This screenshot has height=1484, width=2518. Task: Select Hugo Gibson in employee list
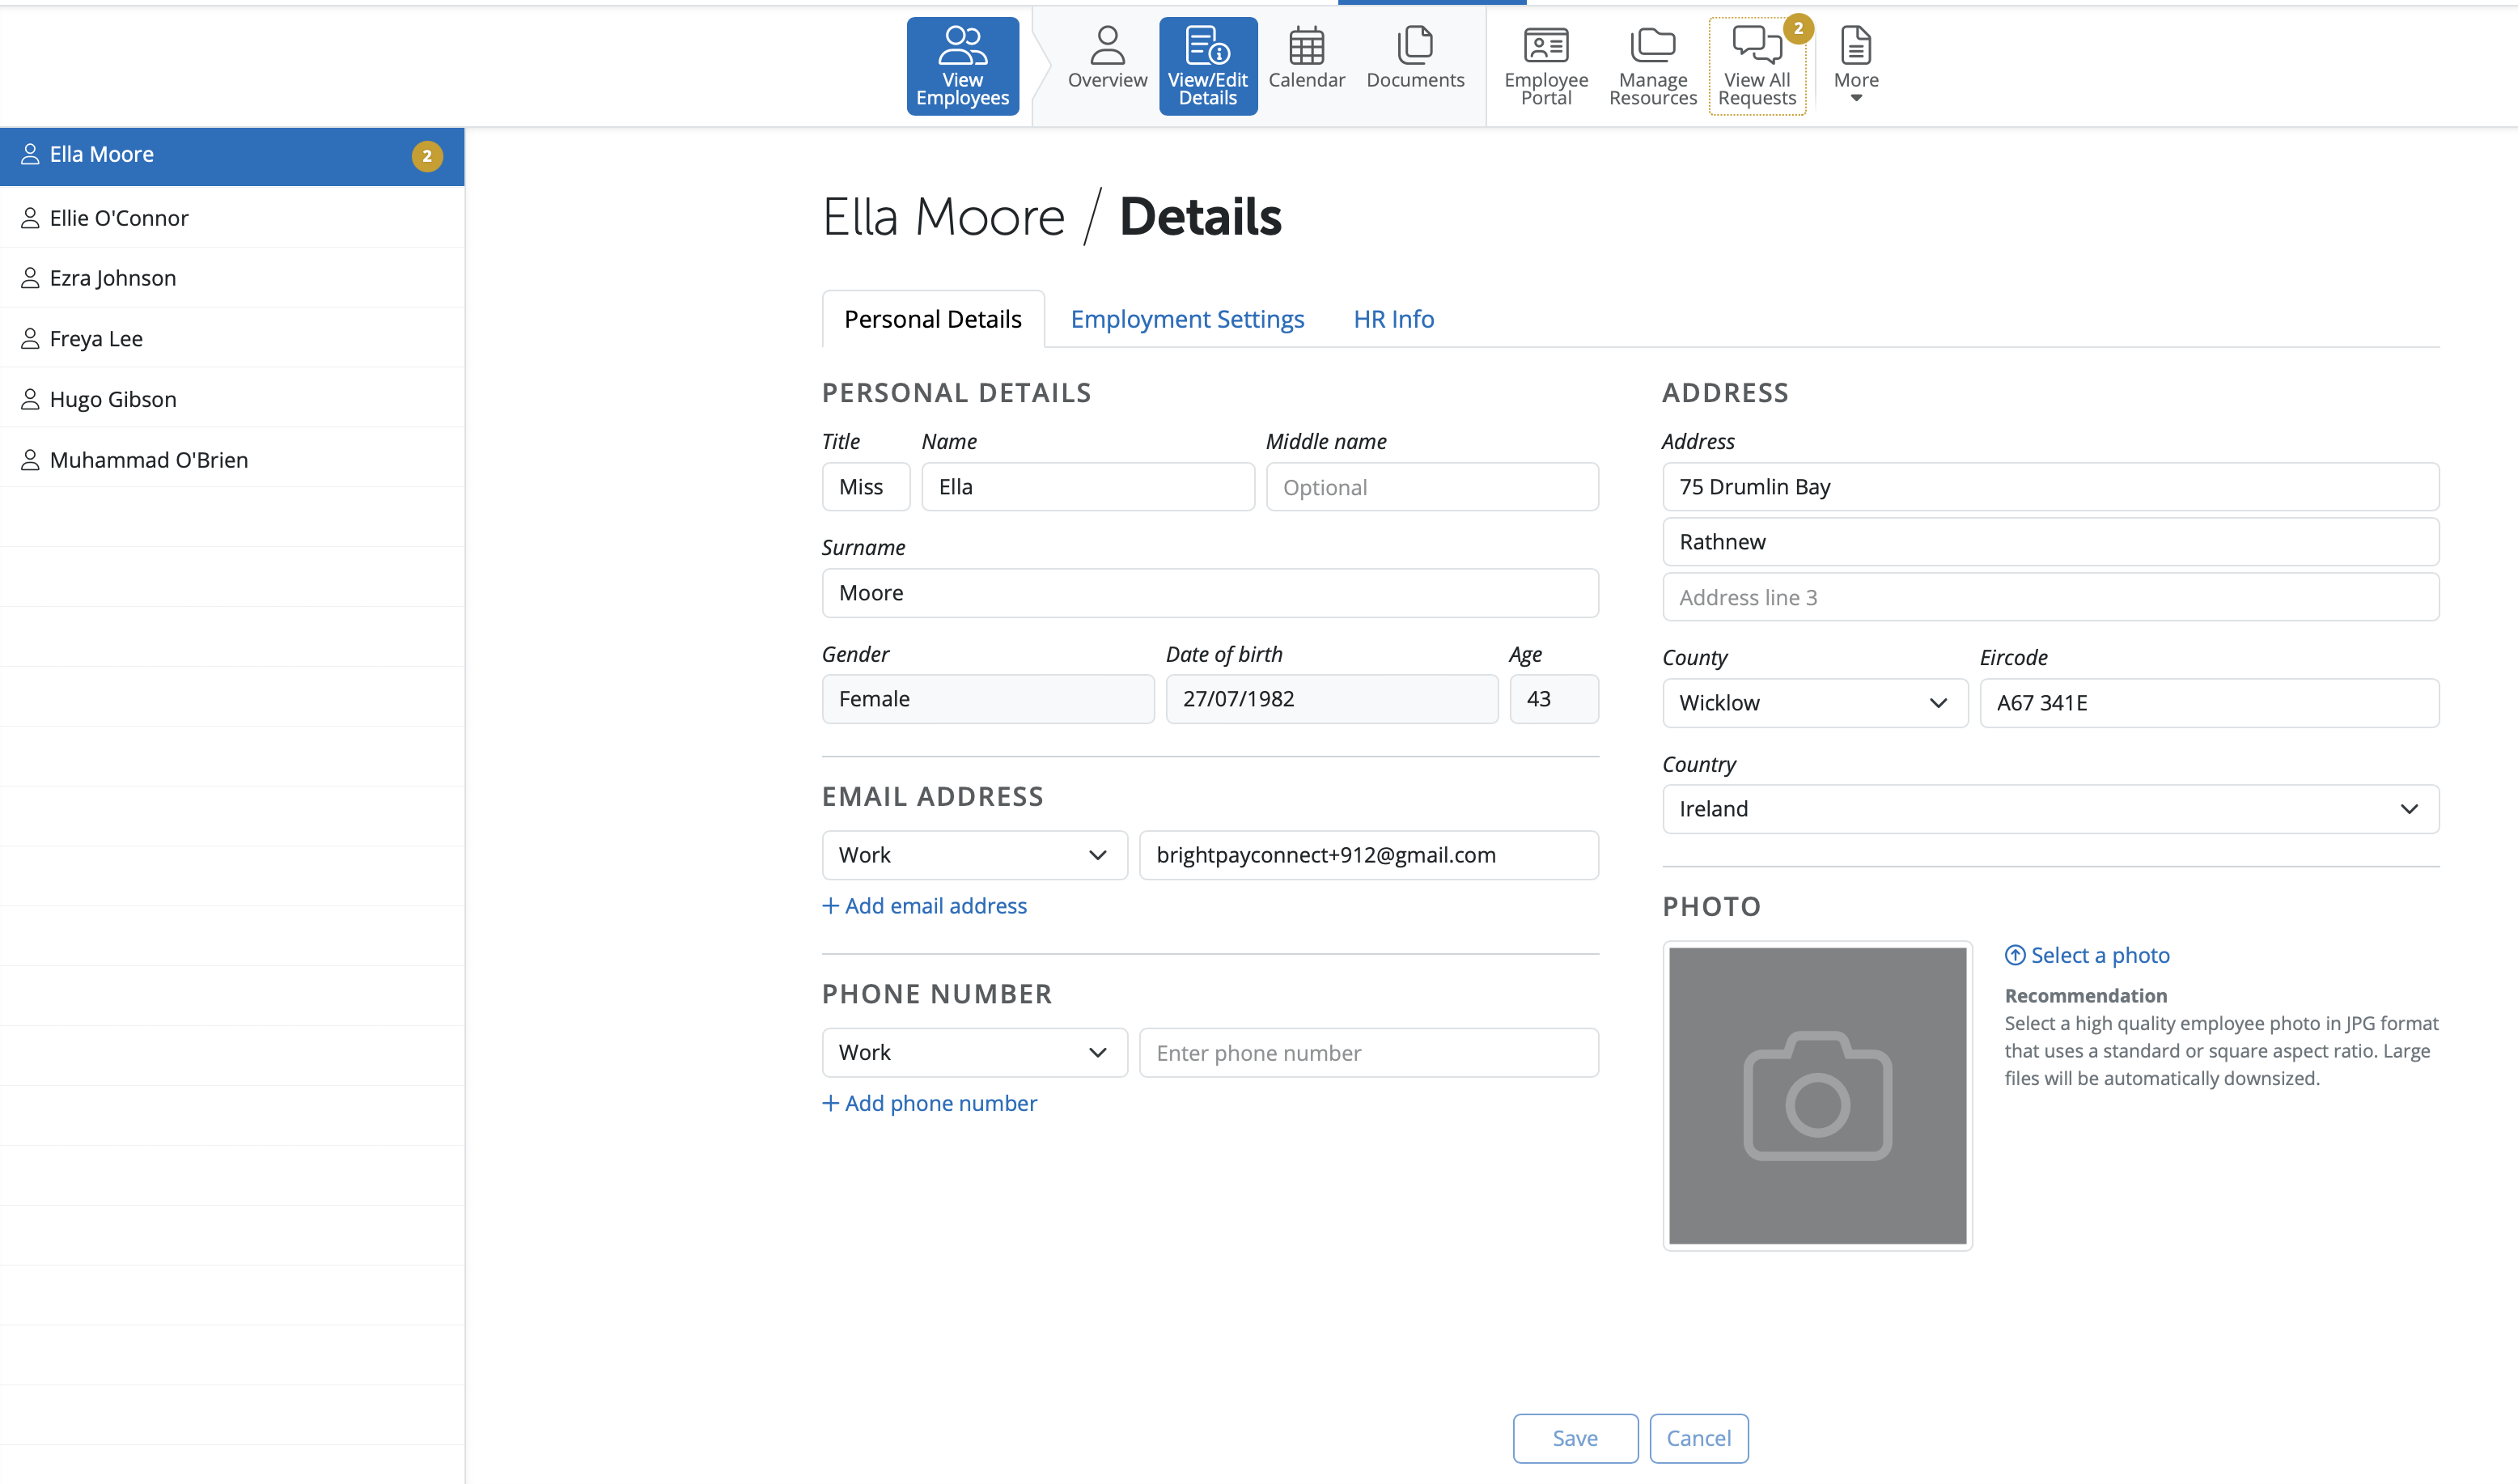tap(113, 399)
